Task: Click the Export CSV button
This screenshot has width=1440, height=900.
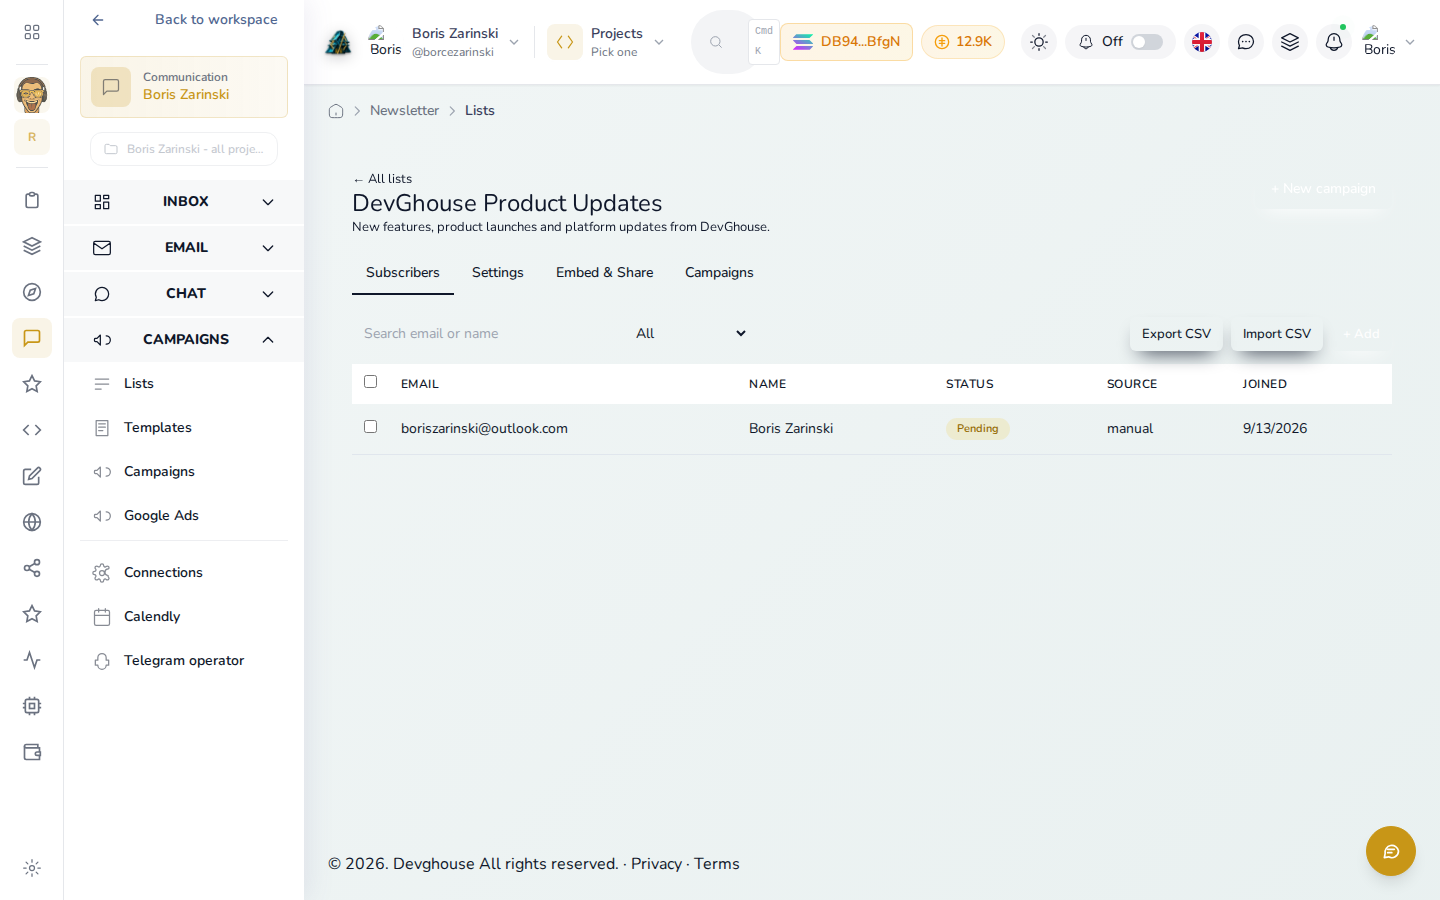Action: pyautogui.click(x=1176, y=334)
